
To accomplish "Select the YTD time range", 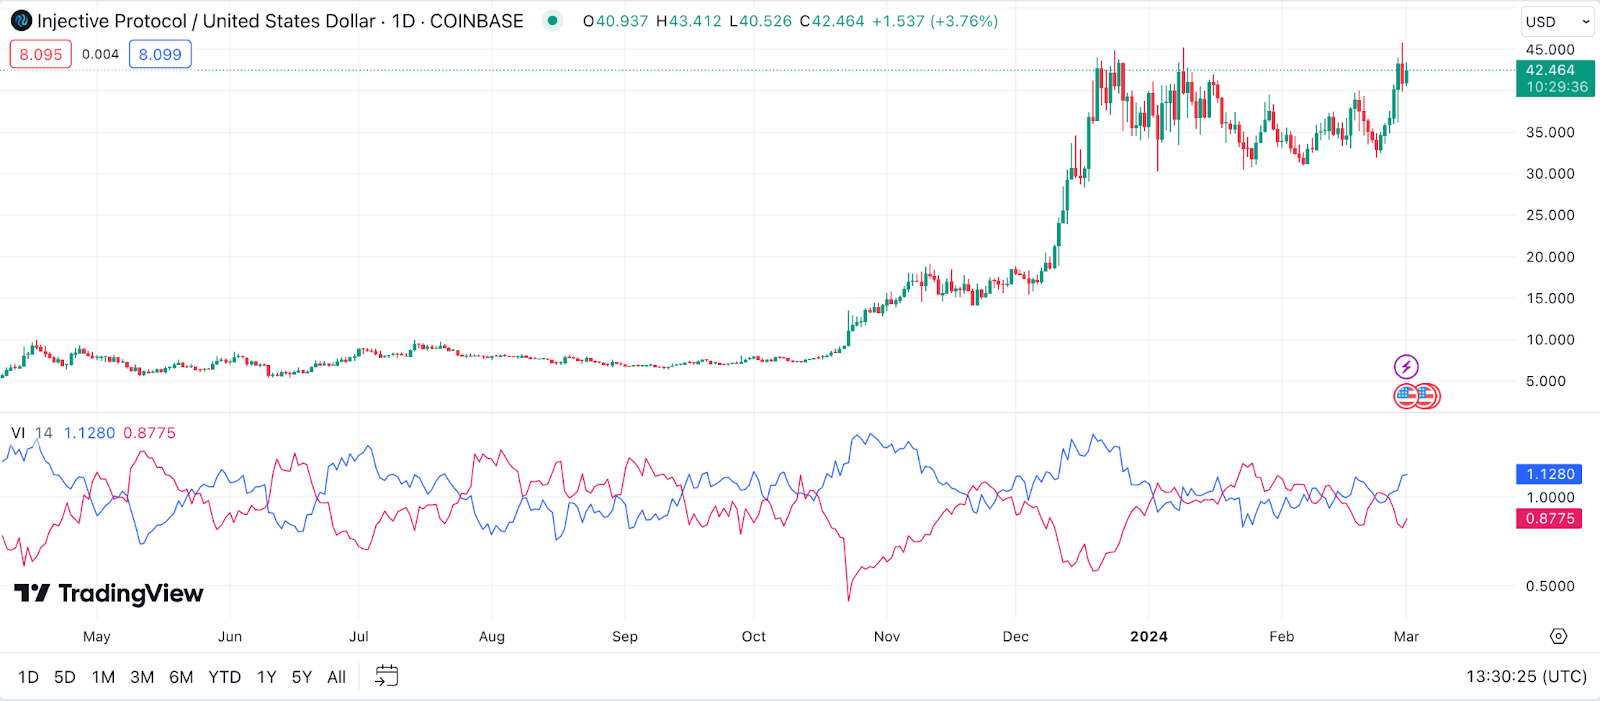I will [225, 677].
